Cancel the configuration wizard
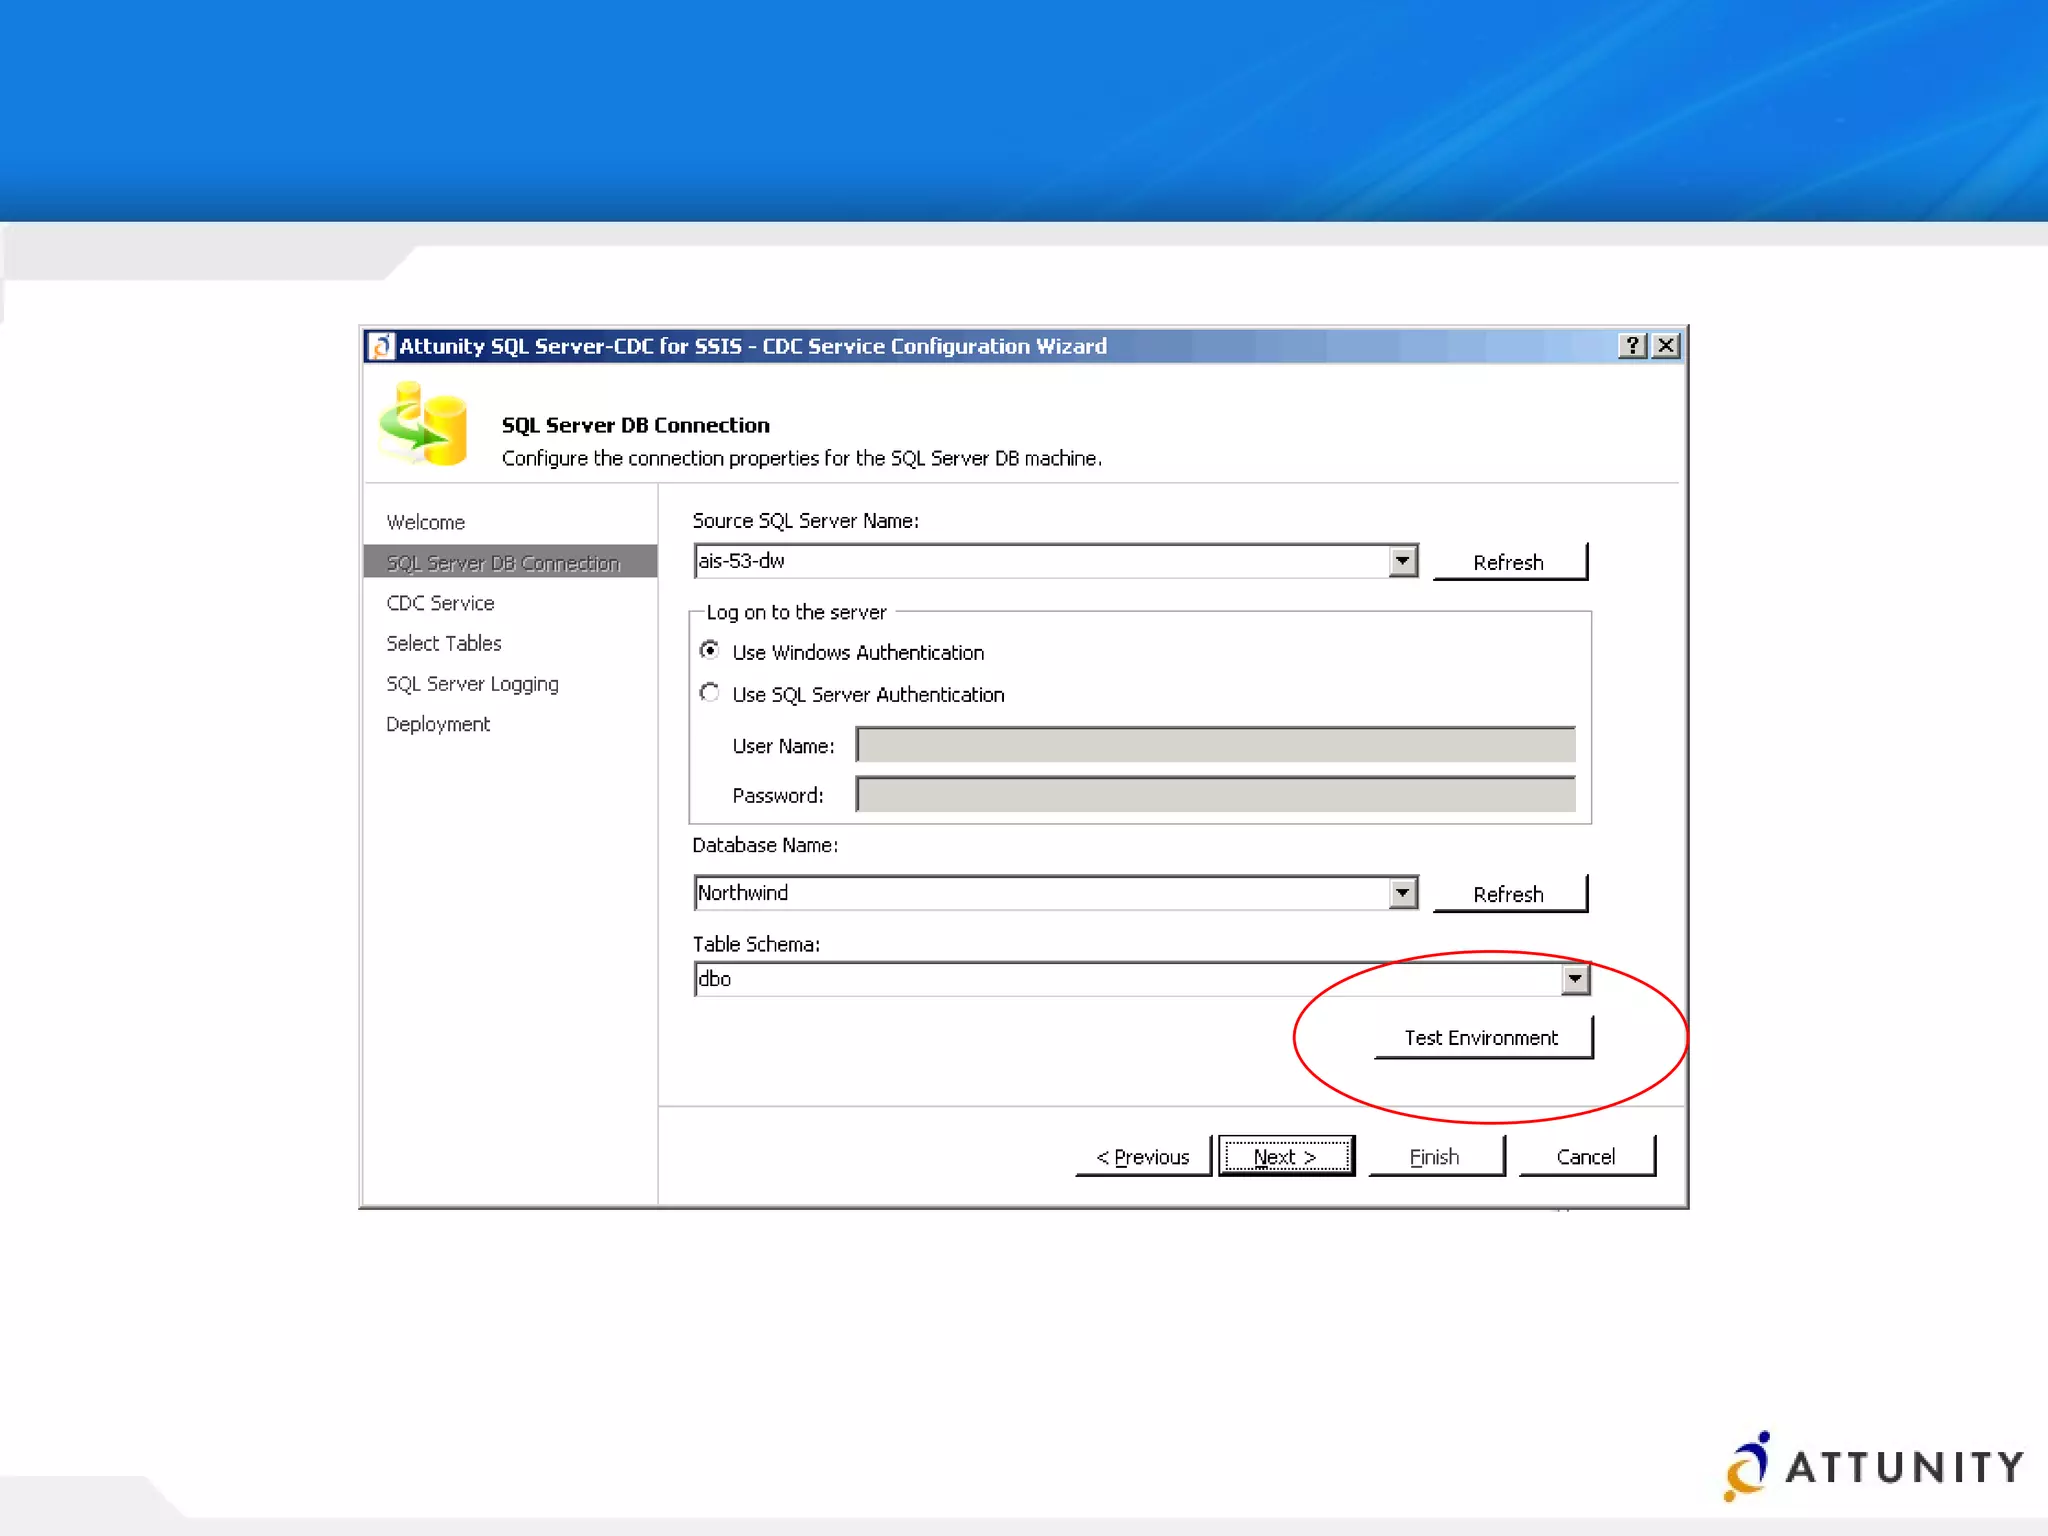Screen dimensions: 2048x1536 (1587, 1157)
